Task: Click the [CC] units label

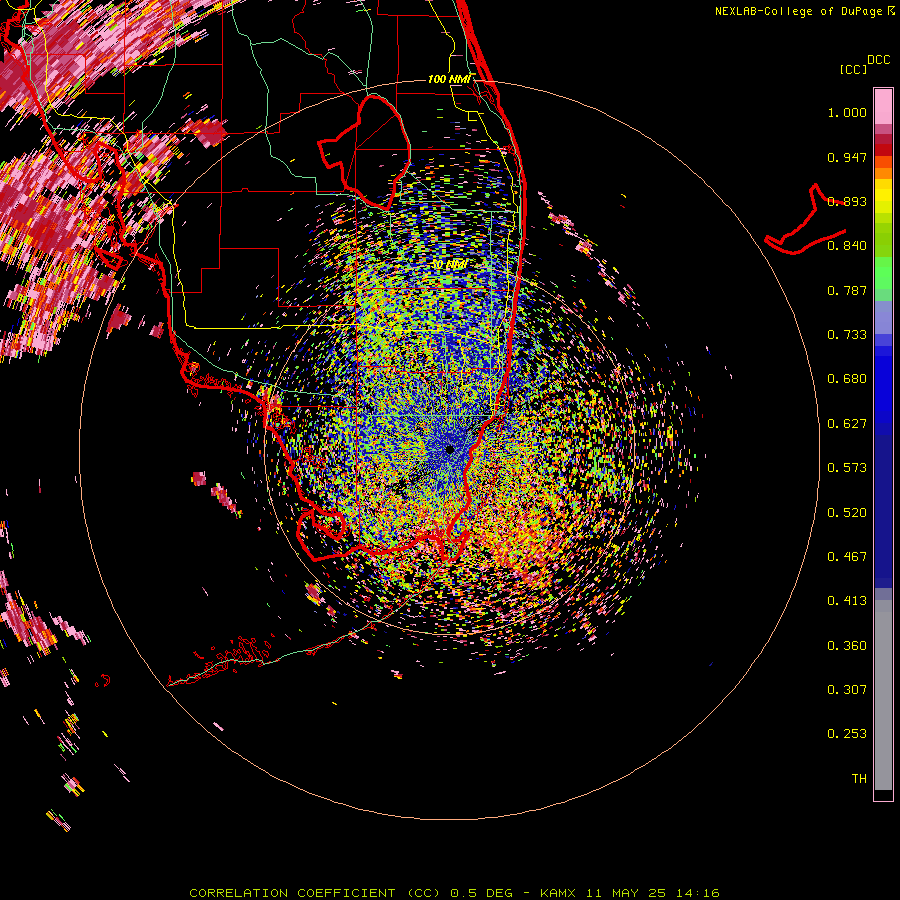Action: 853,69
